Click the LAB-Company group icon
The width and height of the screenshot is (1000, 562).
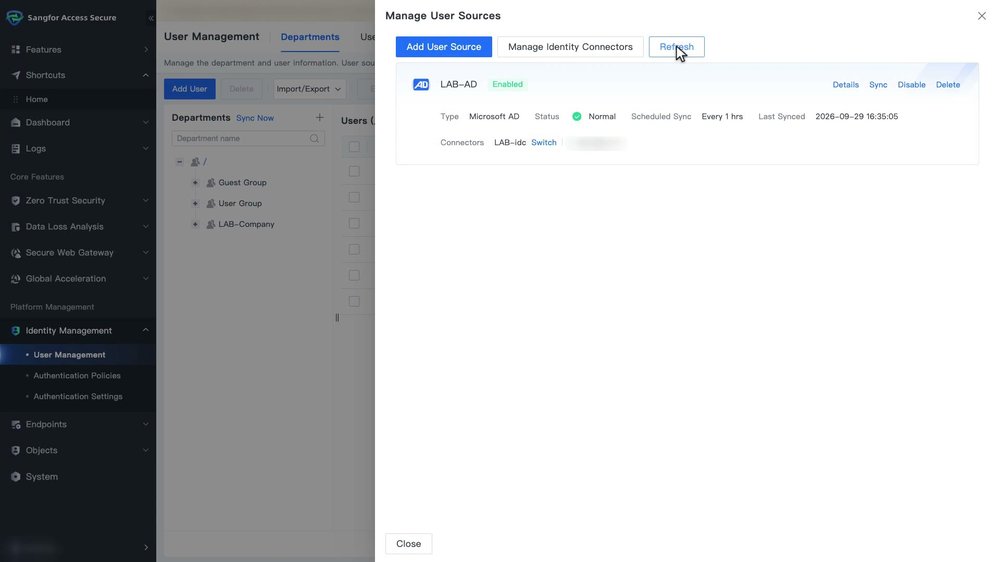[x=210, y=224]
